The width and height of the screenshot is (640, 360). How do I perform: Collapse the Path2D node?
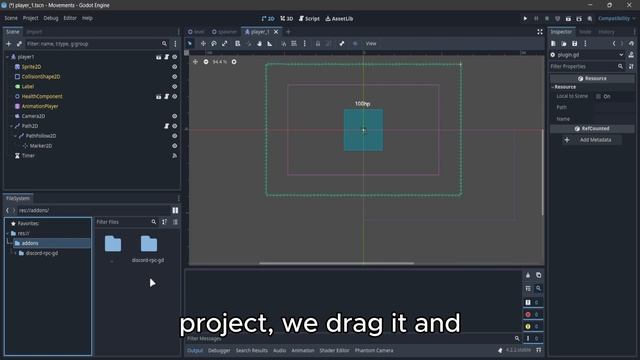click(11, 126)
